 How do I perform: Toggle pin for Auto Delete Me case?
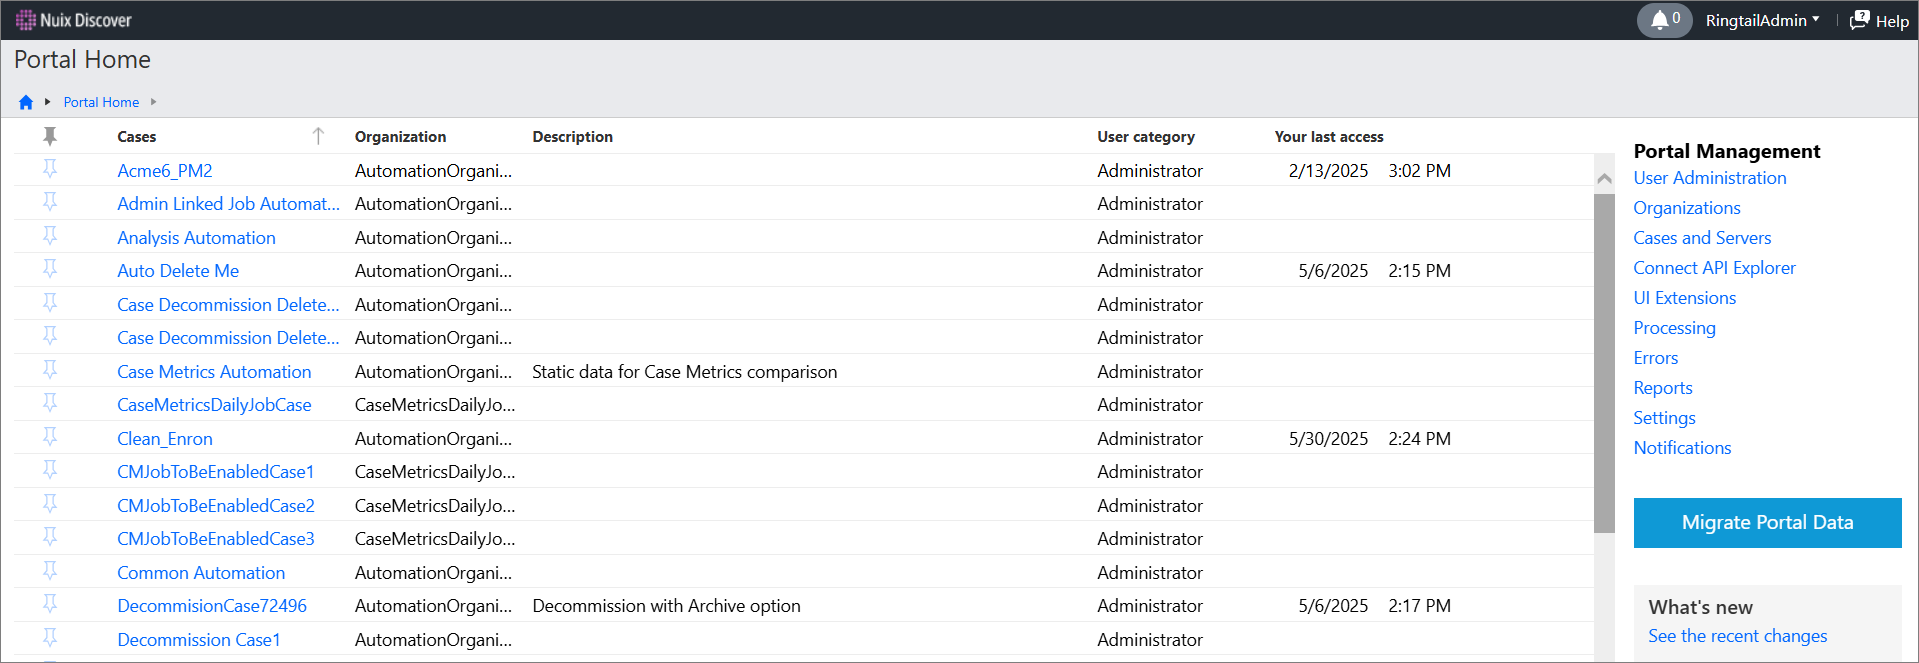pyautogui.click(x=50, y=270)
